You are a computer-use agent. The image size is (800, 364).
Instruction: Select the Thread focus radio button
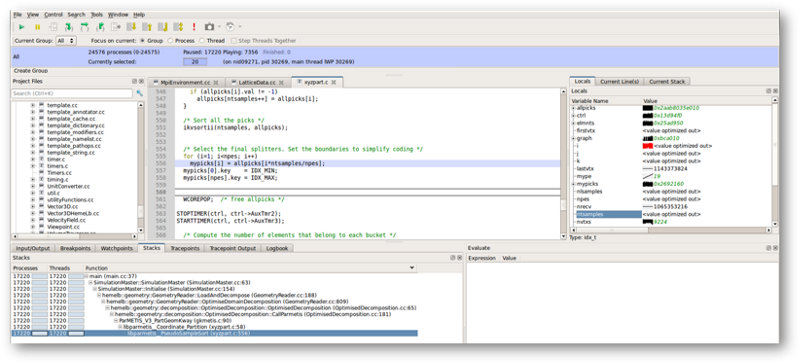coord(203,40)
